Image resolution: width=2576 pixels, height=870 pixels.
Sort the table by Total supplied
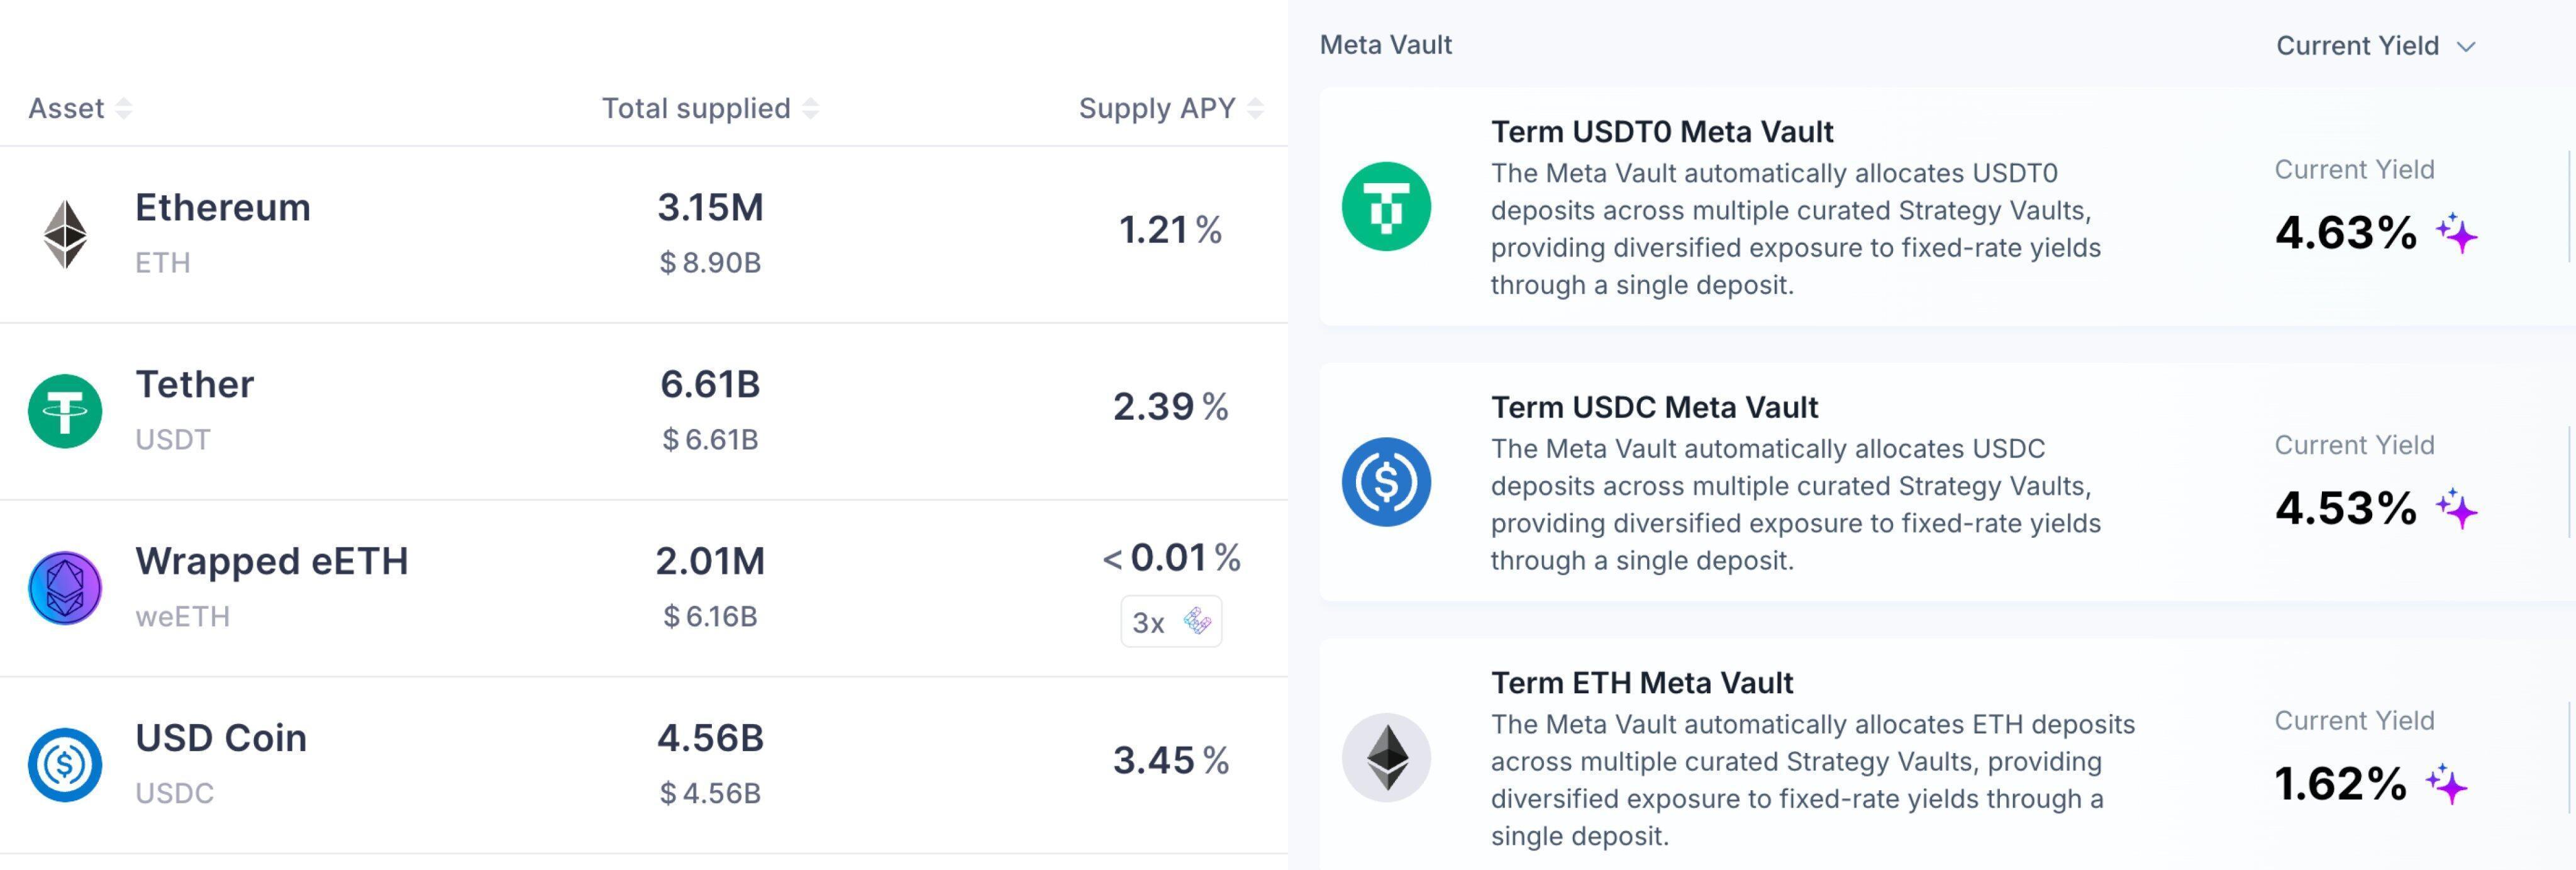tap(810, 108)
